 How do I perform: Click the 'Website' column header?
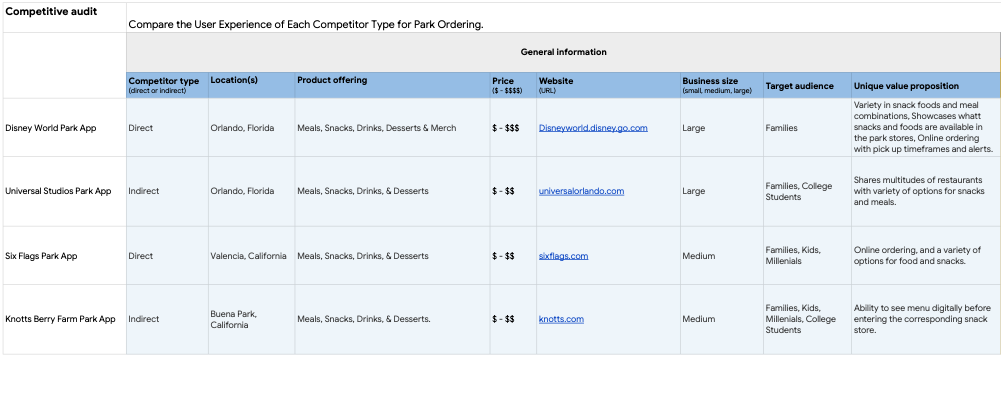pos(608,85)
